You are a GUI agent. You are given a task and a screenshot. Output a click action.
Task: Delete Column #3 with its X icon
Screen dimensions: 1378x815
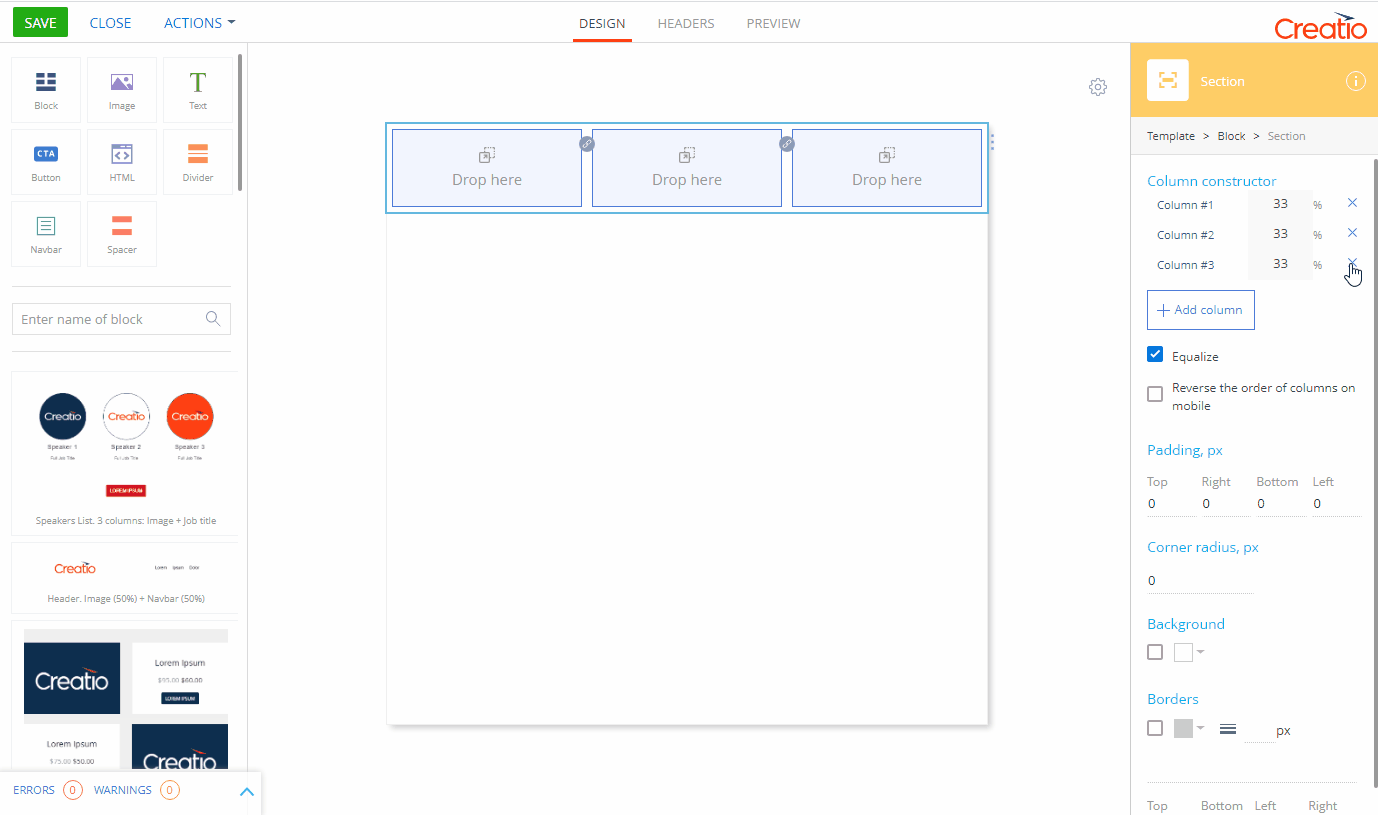tap(1352, 263)
